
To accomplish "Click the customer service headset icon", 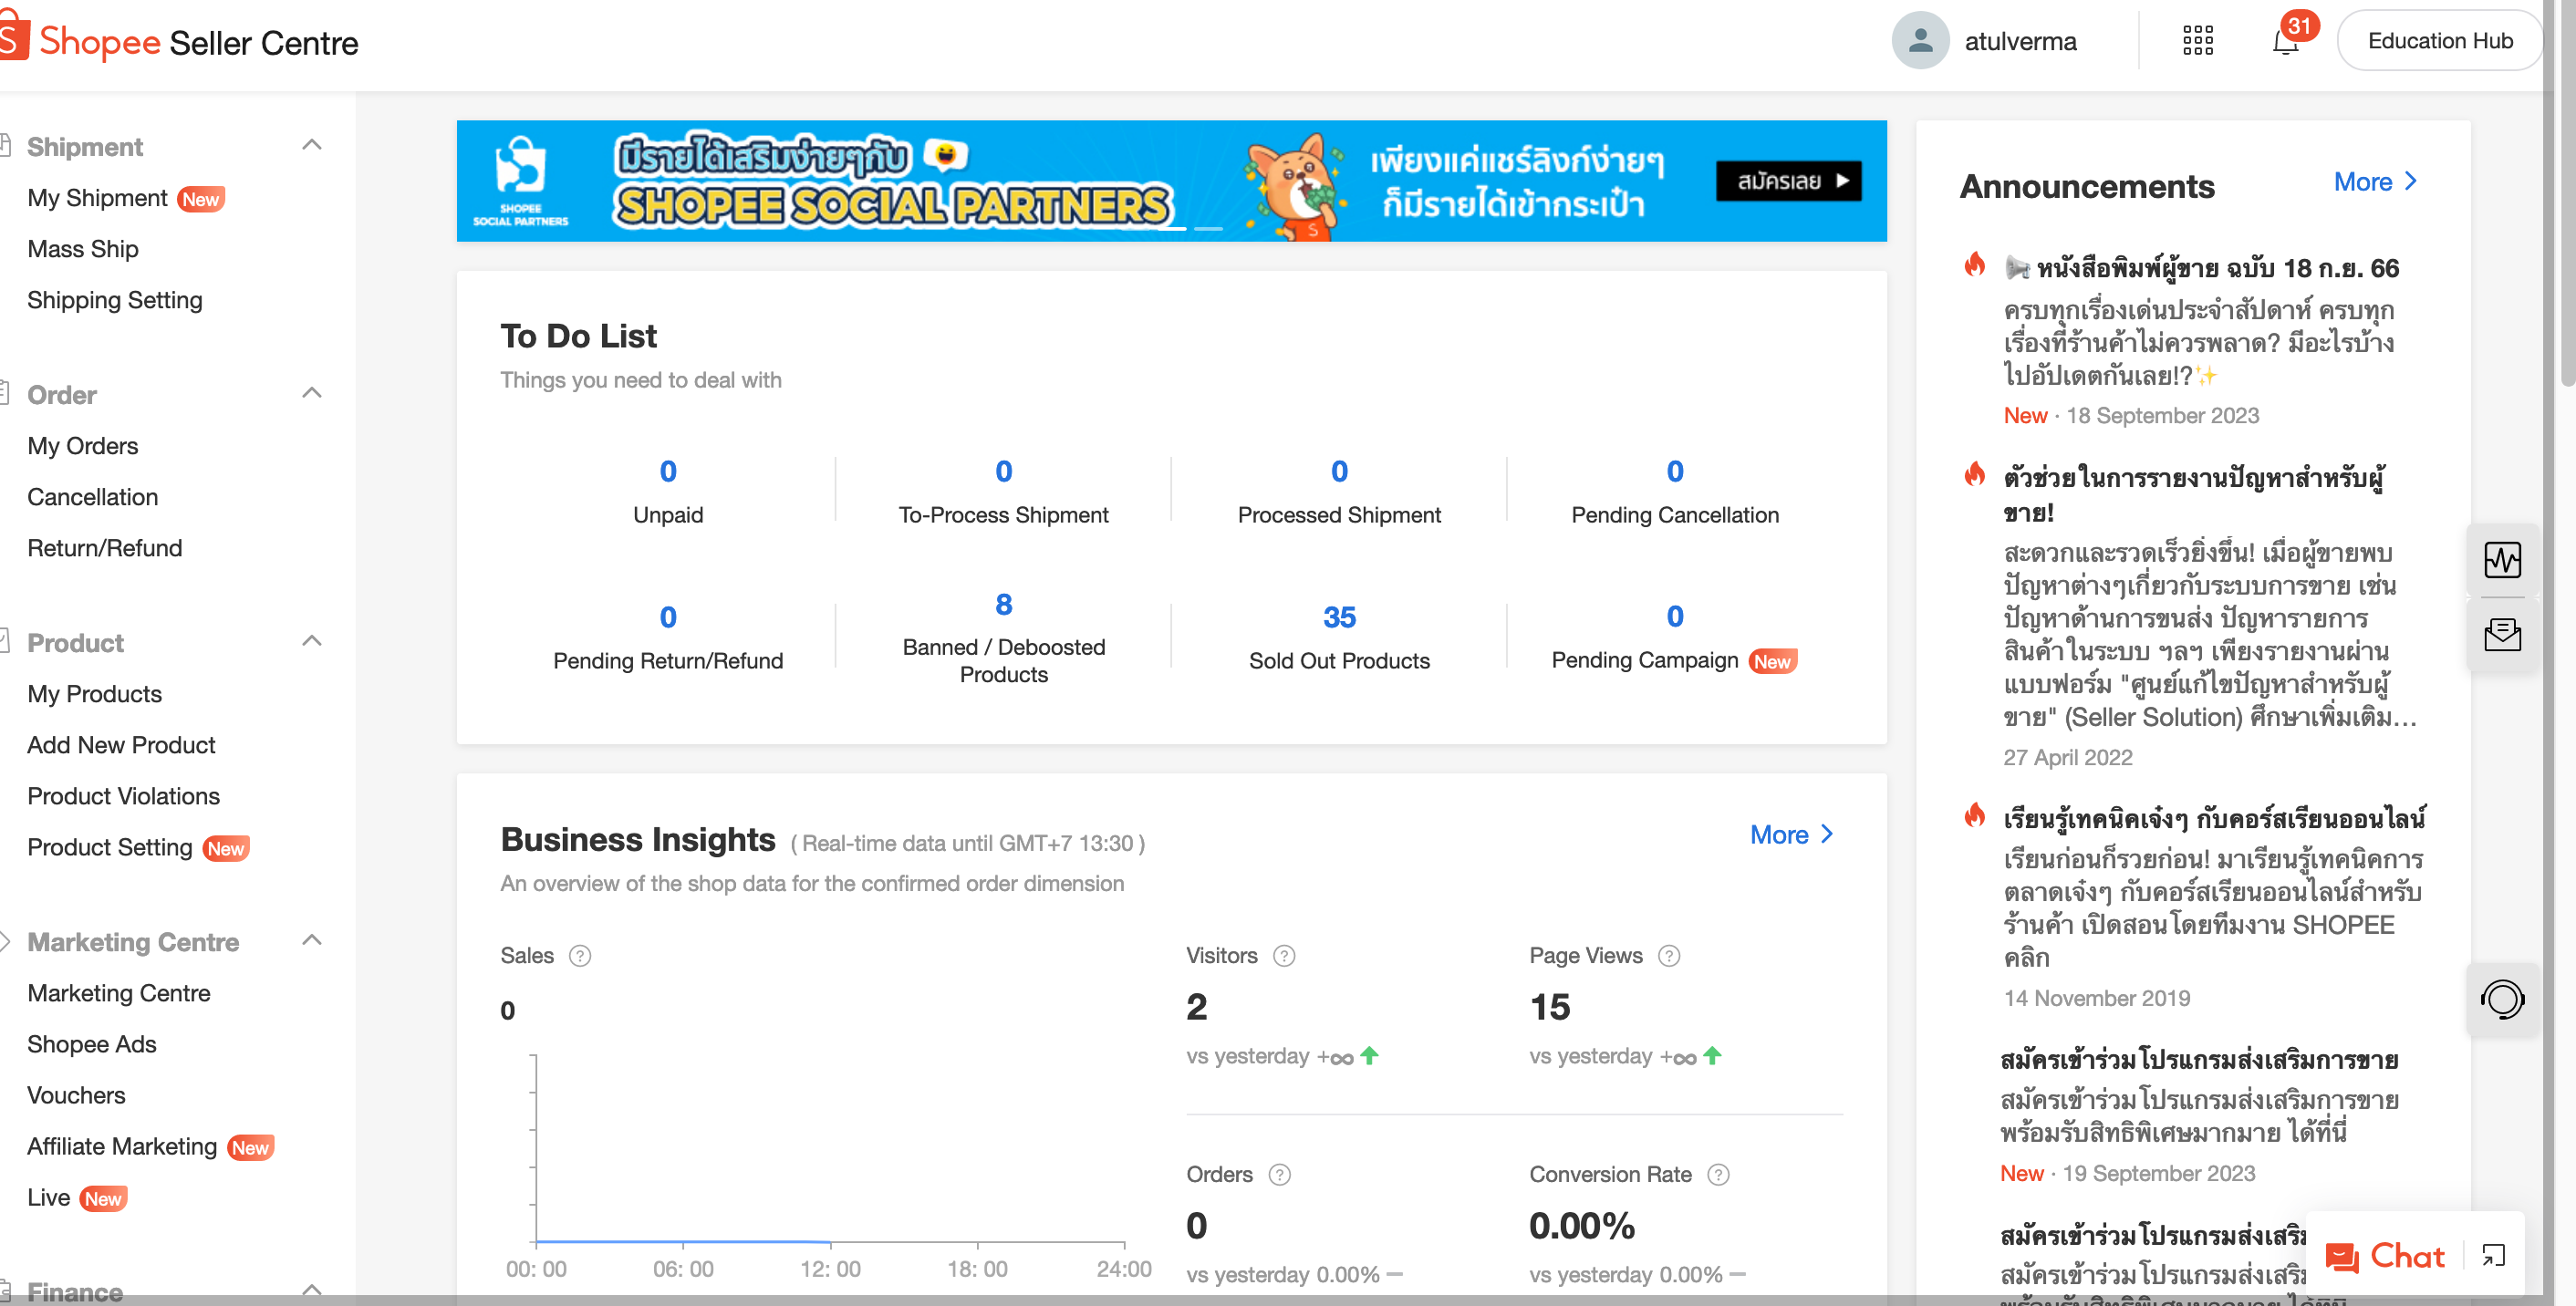I will 2503,999.
